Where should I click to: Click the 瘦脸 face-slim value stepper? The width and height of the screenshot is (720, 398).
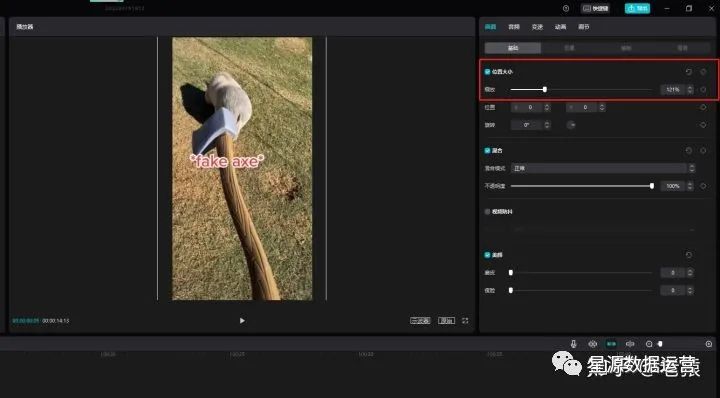tap(690, 291)
